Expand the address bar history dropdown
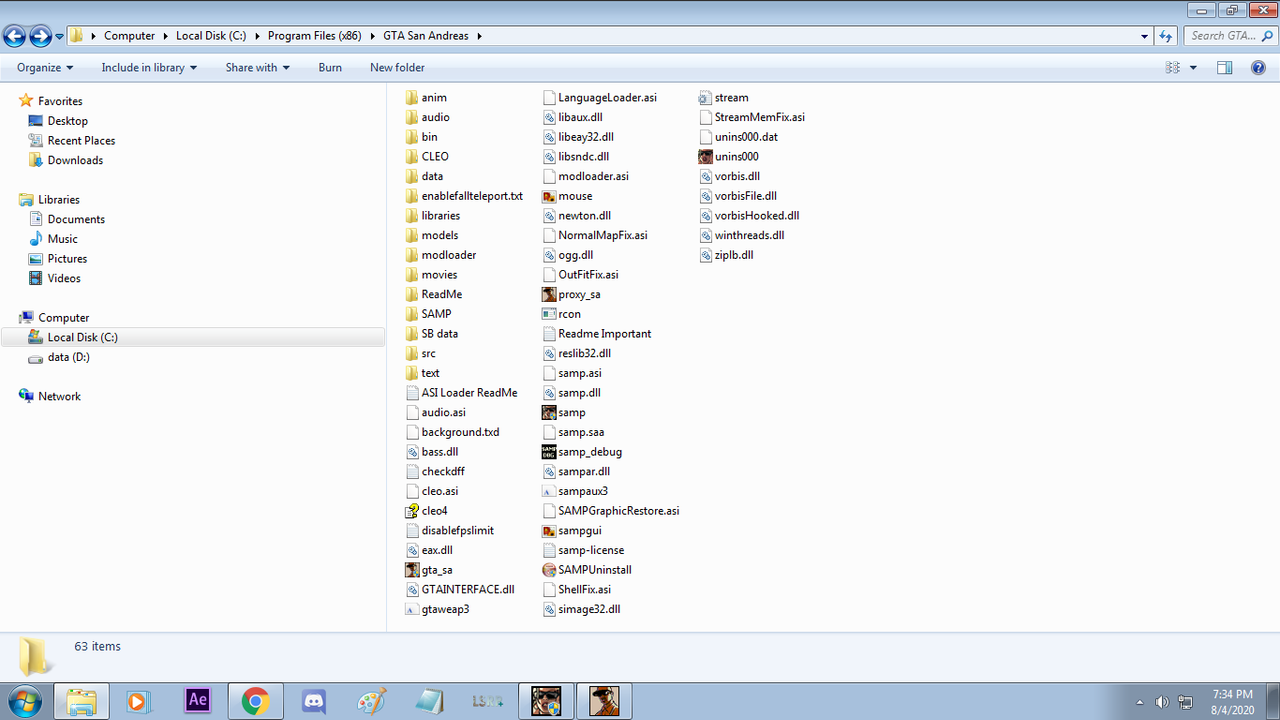 point(1145,36)
